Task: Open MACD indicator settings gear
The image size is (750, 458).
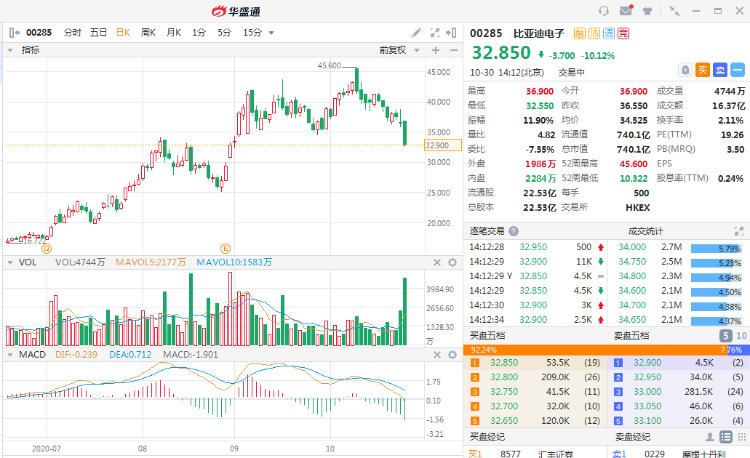Action: click(452, 355)
